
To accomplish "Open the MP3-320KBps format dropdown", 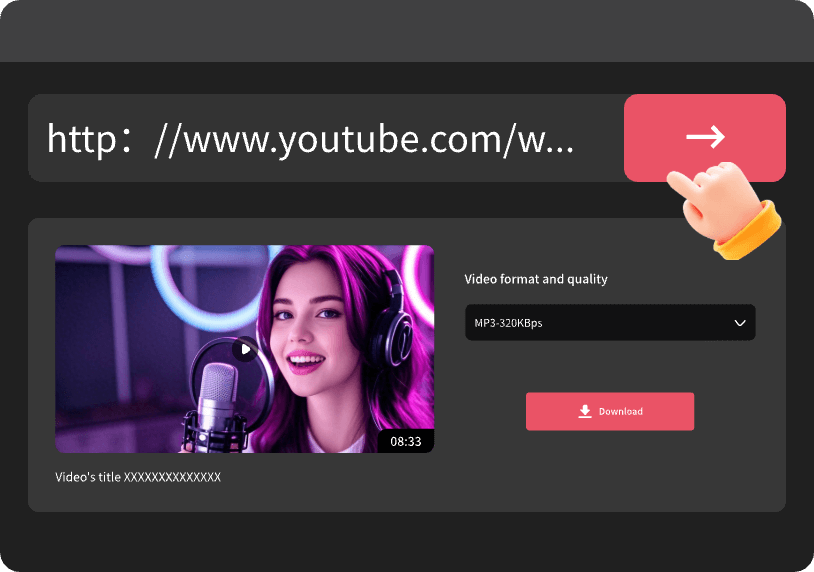I will pyautogui.click(x=610, y=322).
